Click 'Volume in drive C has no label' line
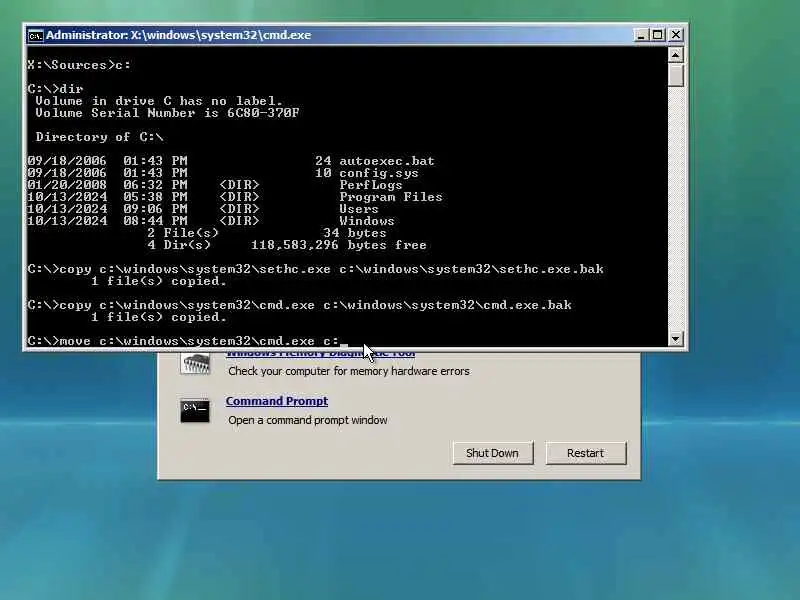Image resolution: width=800 pixels, height=600 pixels. click(x=159, y=101)
